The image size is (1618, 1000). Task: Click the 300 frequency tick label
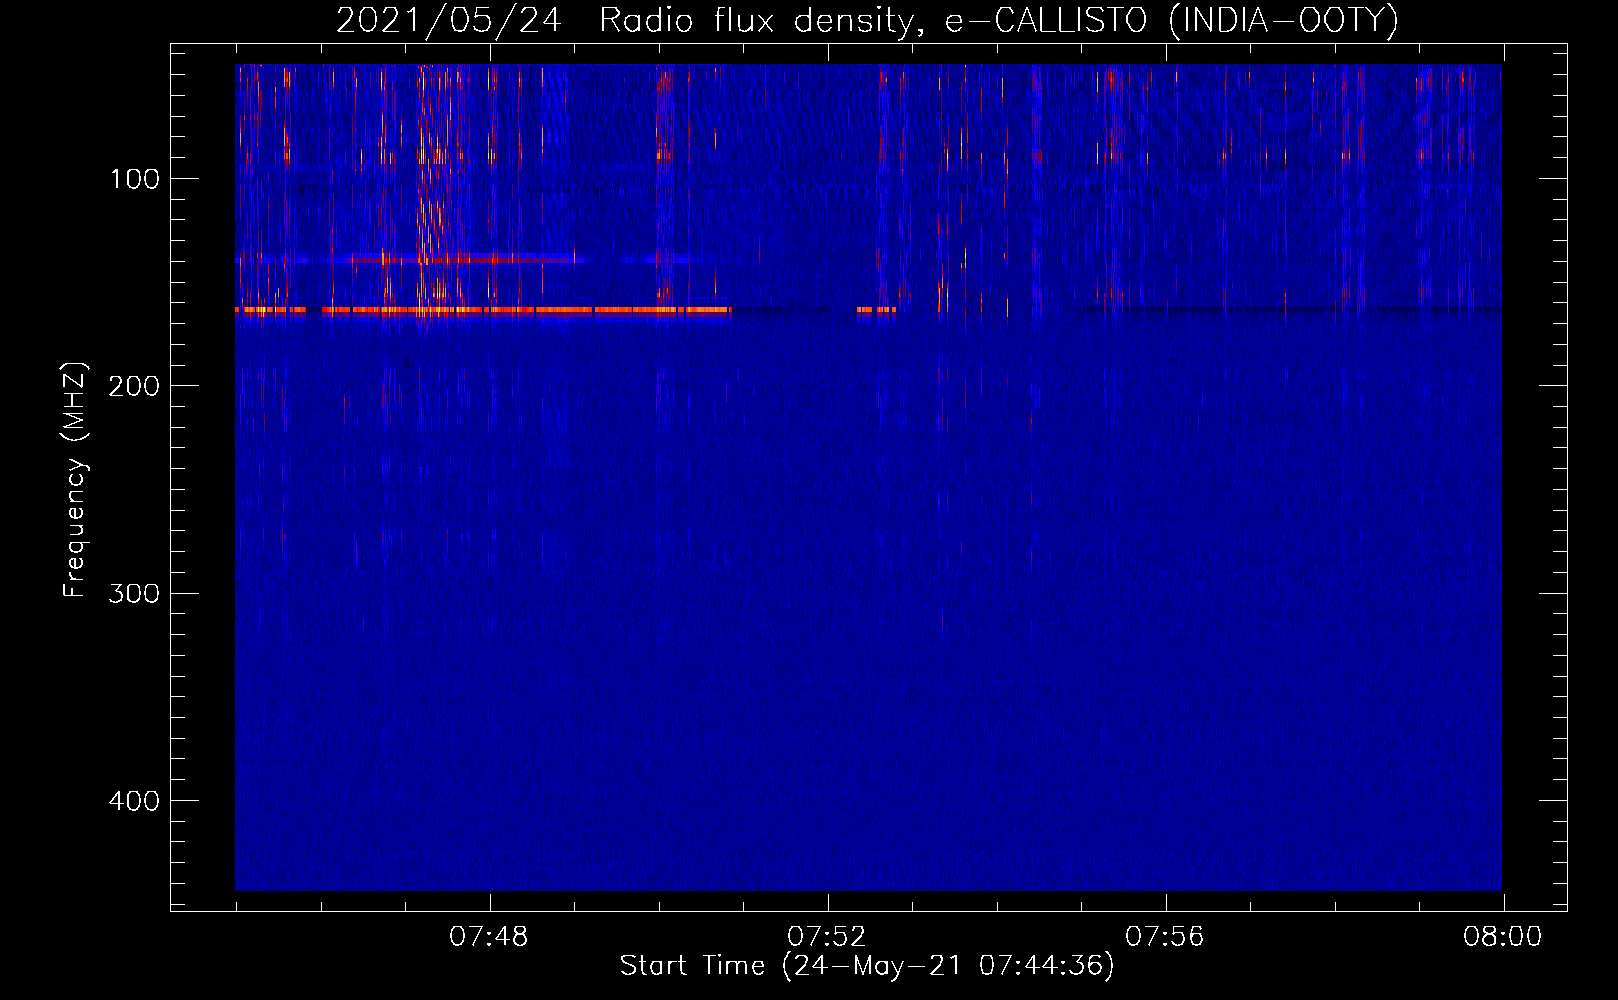coord(134,593)
